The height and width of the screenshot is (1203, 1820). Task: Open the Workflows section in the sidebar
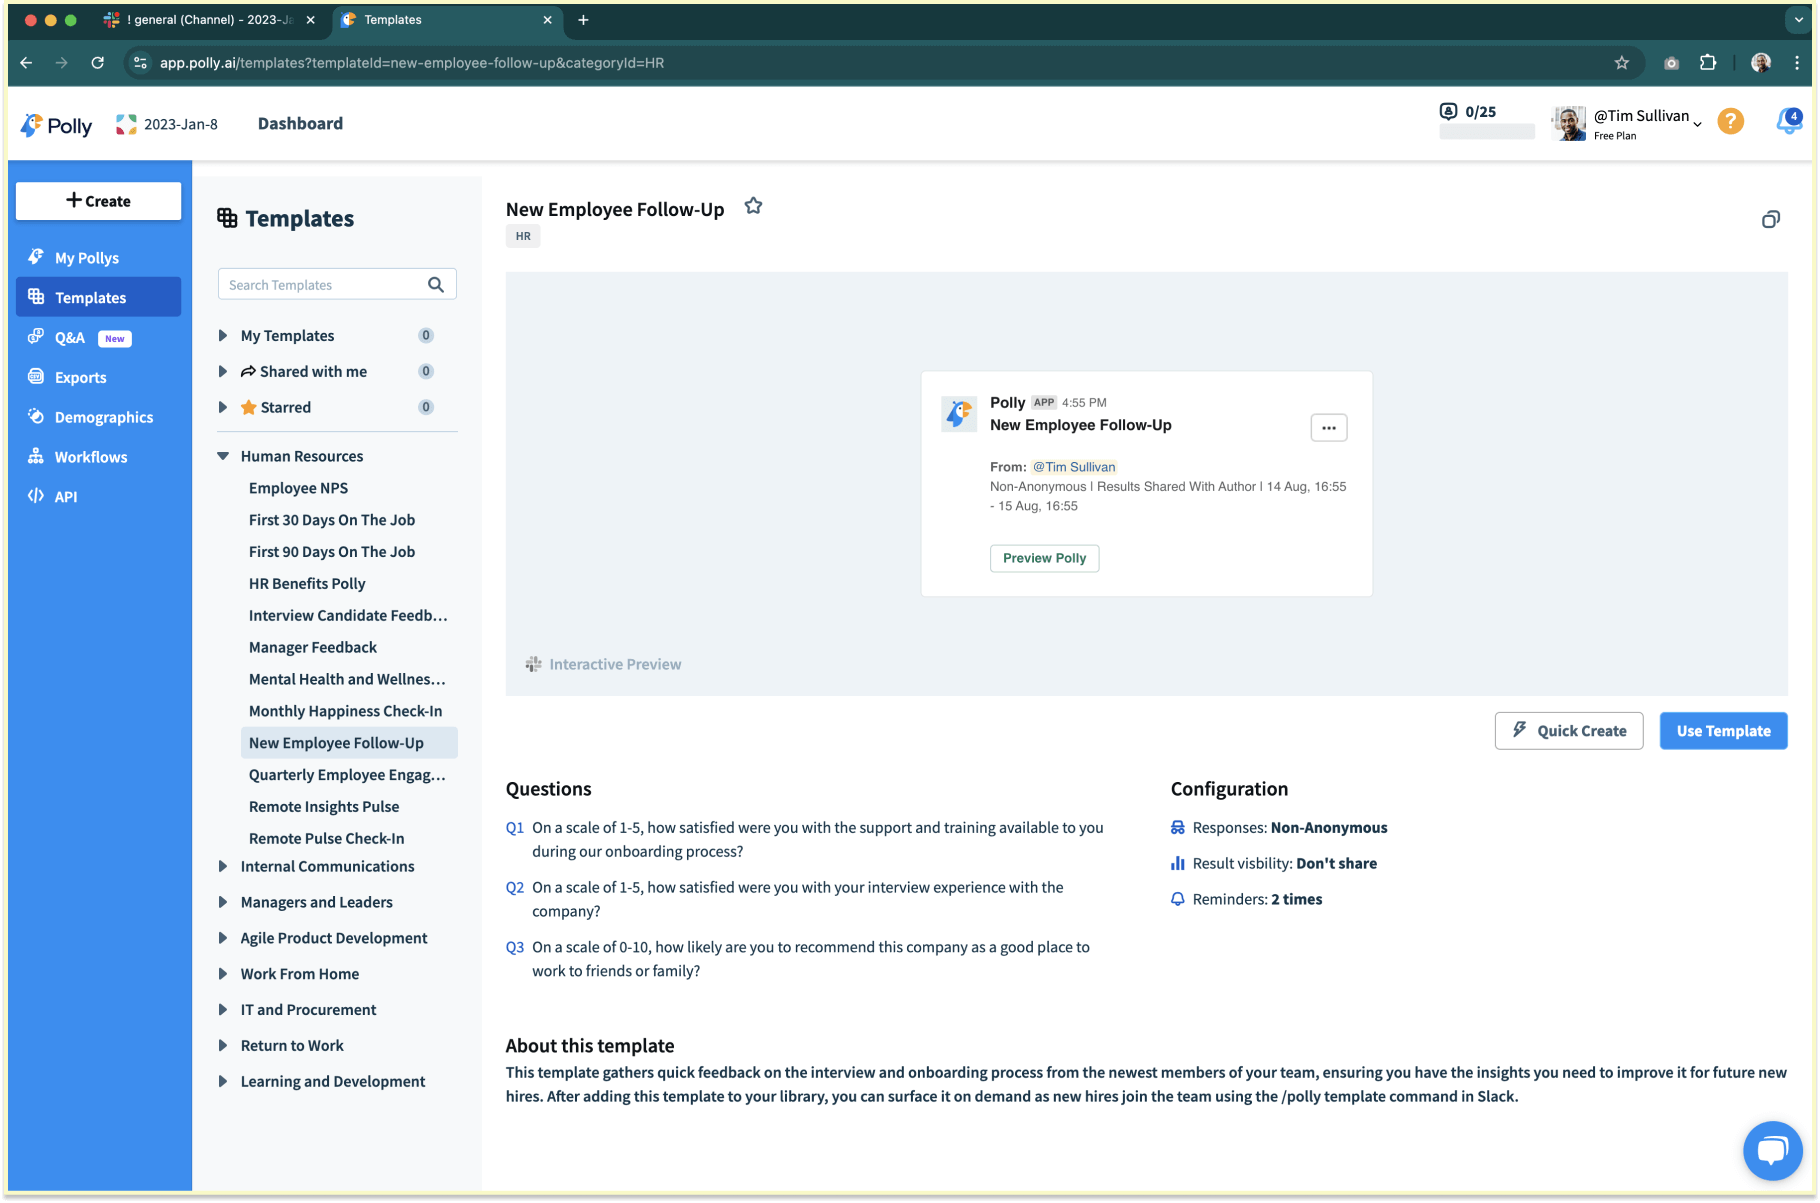pos(90,456)
